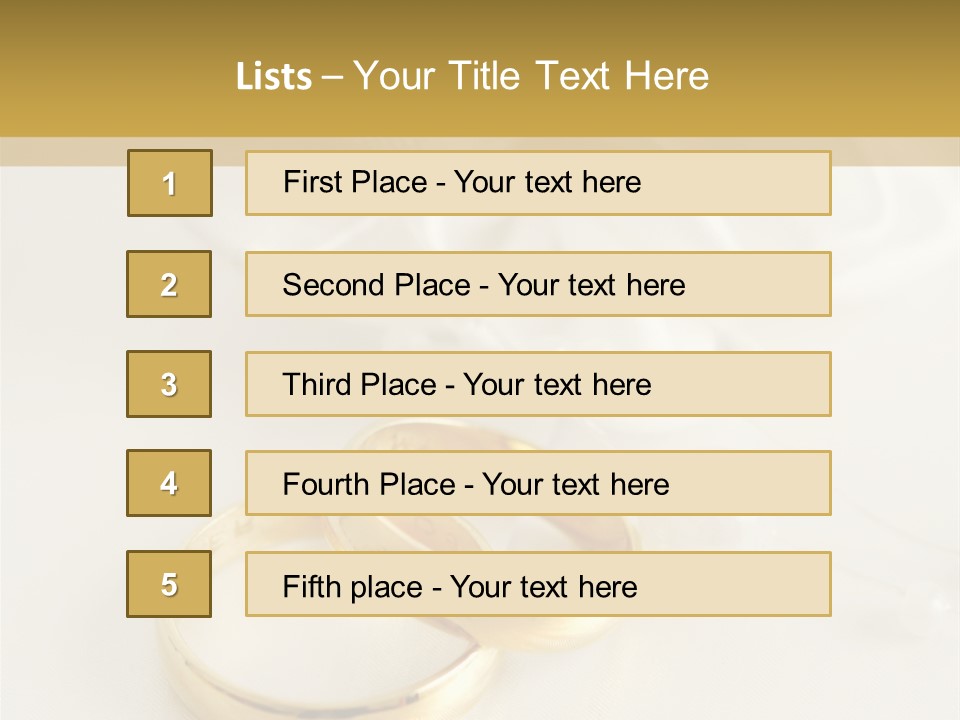Select 'Your Title Text Here' title text
960x720 pixels.
[531, 76]
